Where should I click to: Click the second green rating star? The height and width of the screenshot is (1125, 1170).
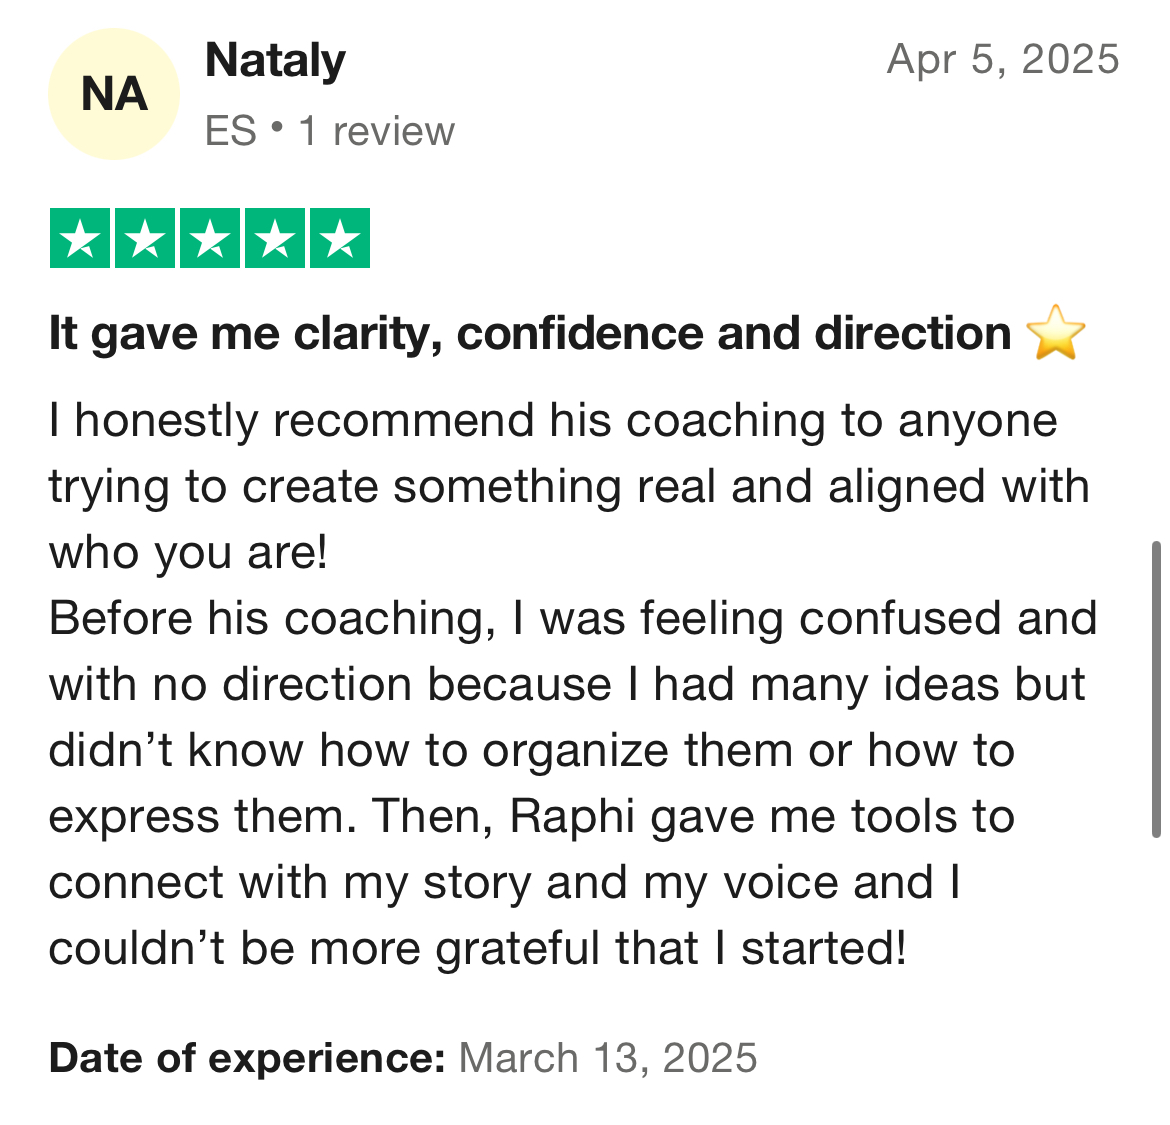coord(145,238)
